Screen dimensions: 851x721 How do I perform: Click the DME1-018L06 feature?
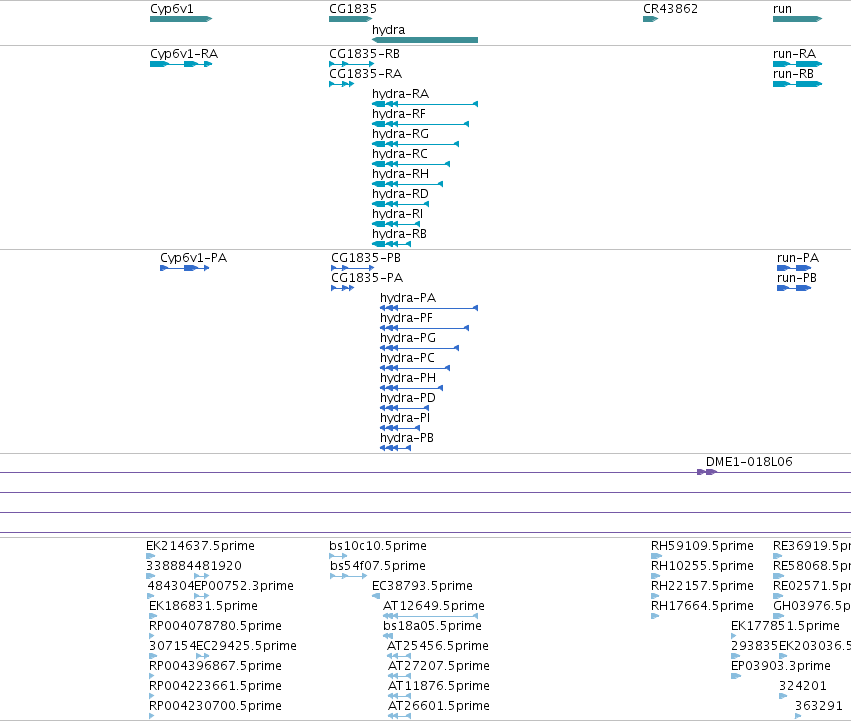coord(707,472)
